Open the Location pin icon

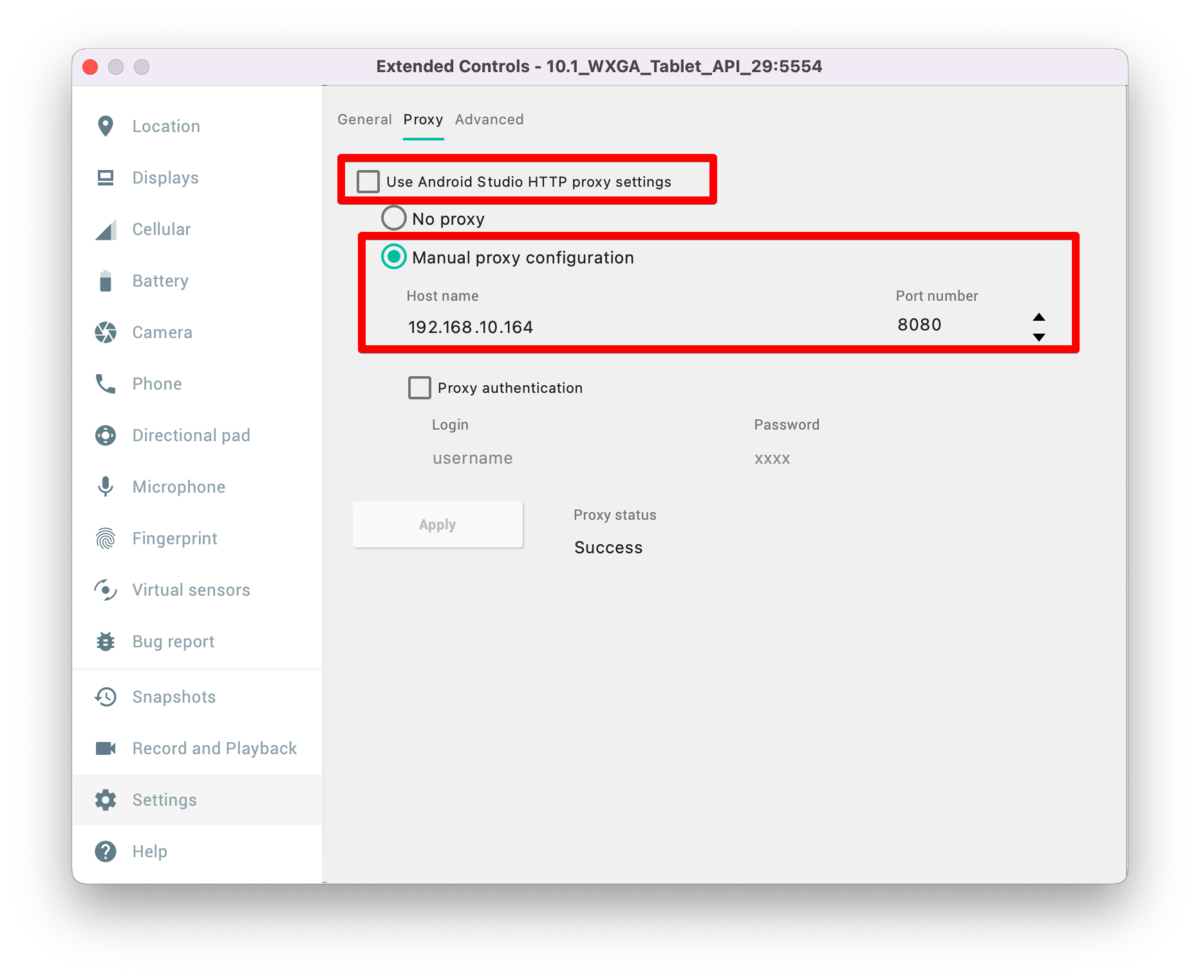[105, 126]
